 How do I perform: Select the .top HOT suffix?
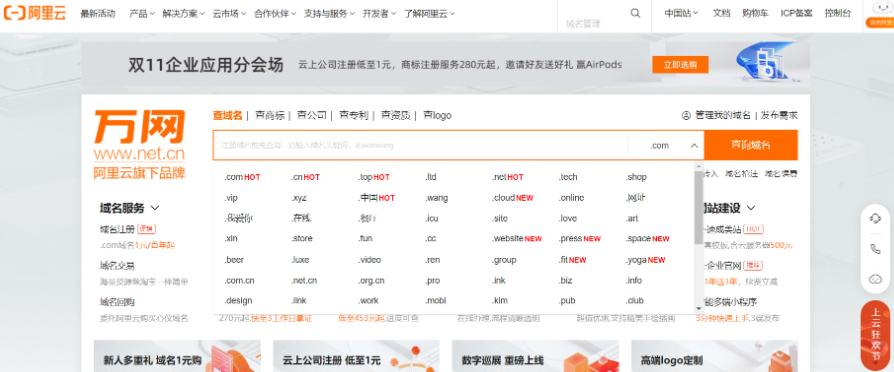tap(373, 177)
